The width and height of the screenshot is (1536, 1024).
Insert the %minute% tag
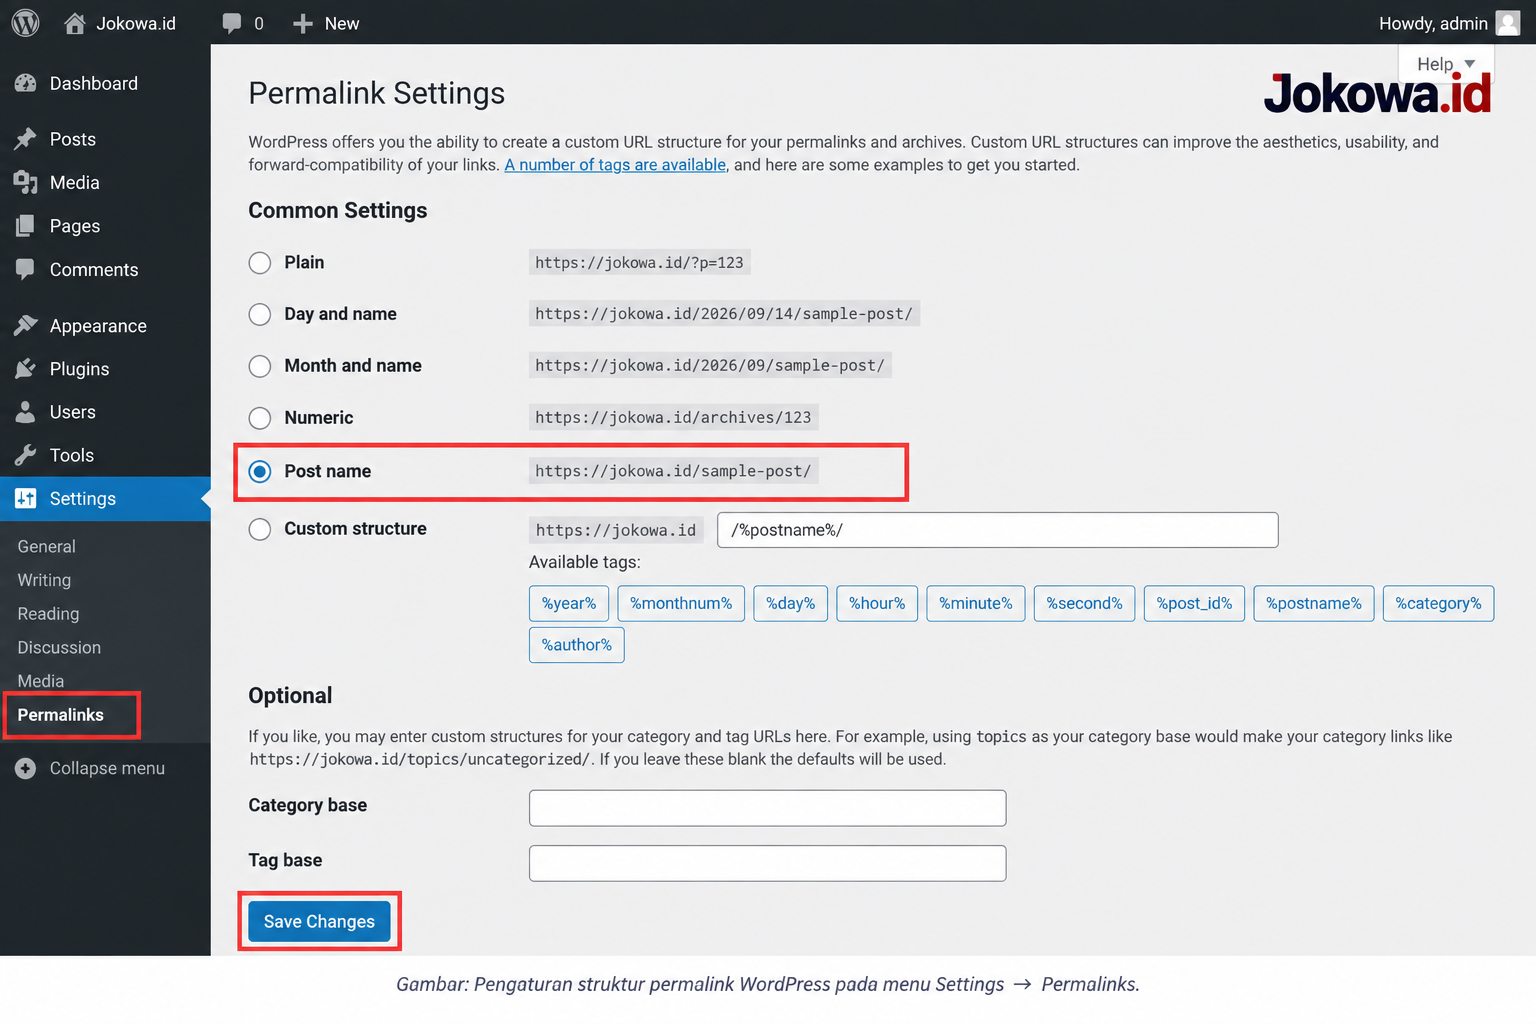point(976,603)
